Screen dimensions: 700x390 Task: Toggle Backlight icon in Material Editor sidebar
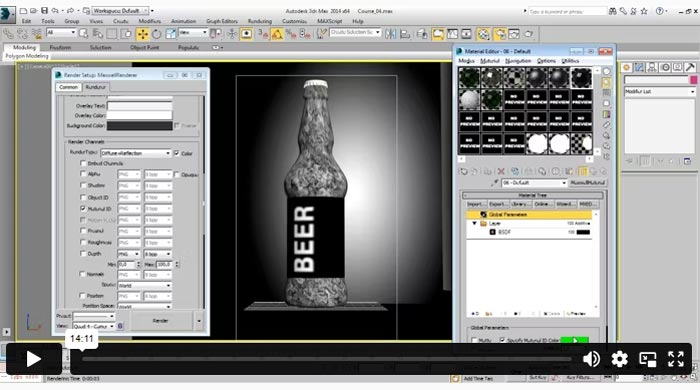pyautogui.click(x=606, y=82)
